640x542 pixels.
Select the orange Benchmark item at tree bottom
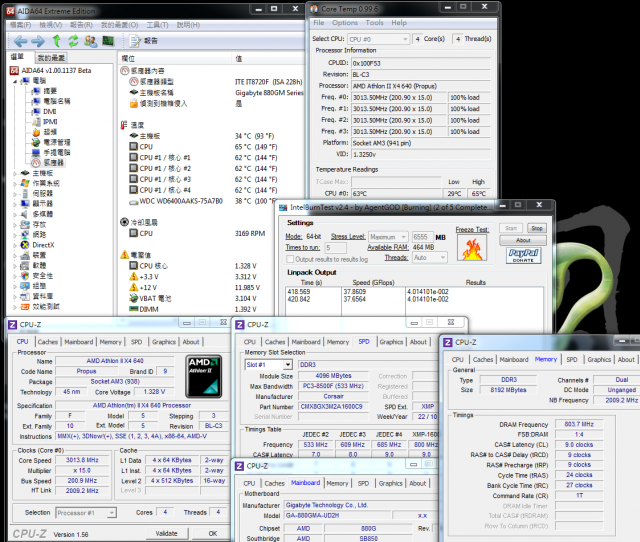[x=40, y=307]
